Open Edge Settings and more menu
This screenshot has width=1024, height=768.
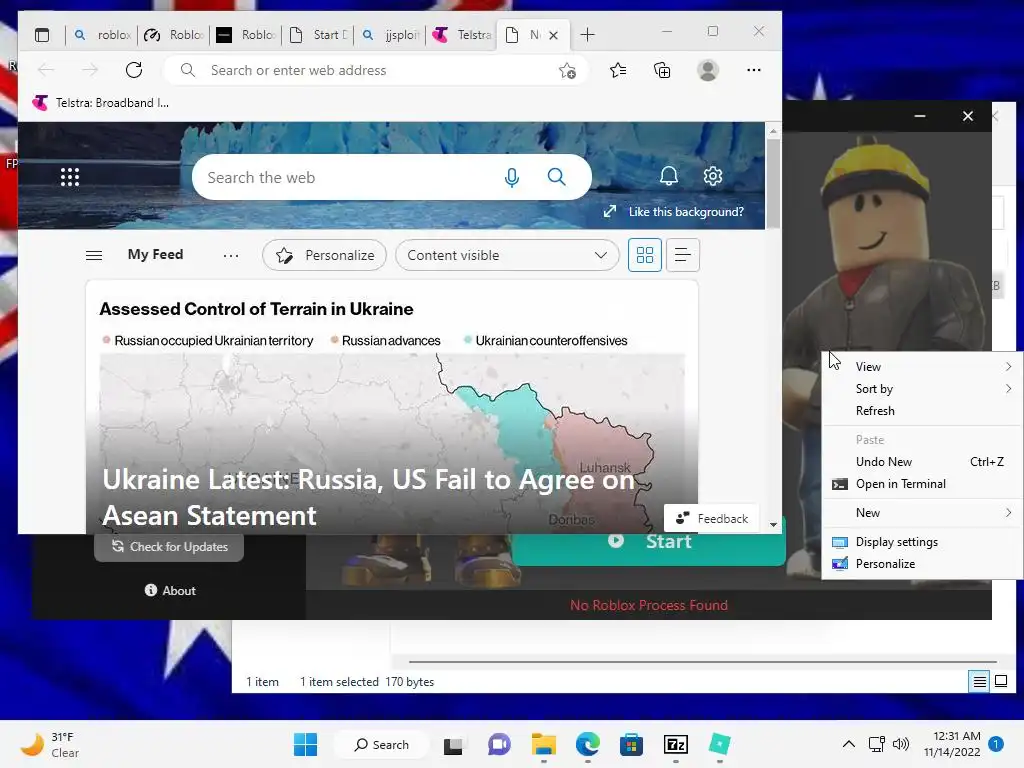coord(754,70)
